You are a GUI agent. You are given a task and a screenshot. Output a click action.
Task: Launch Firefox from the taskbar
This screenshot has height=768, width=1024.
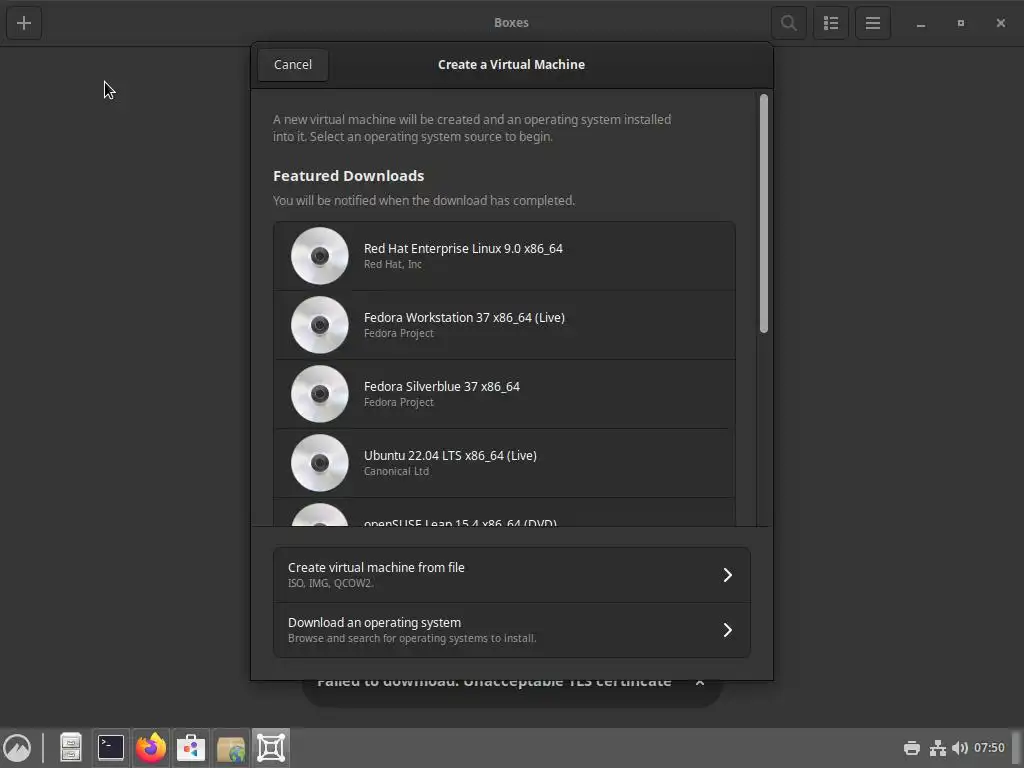151,748
